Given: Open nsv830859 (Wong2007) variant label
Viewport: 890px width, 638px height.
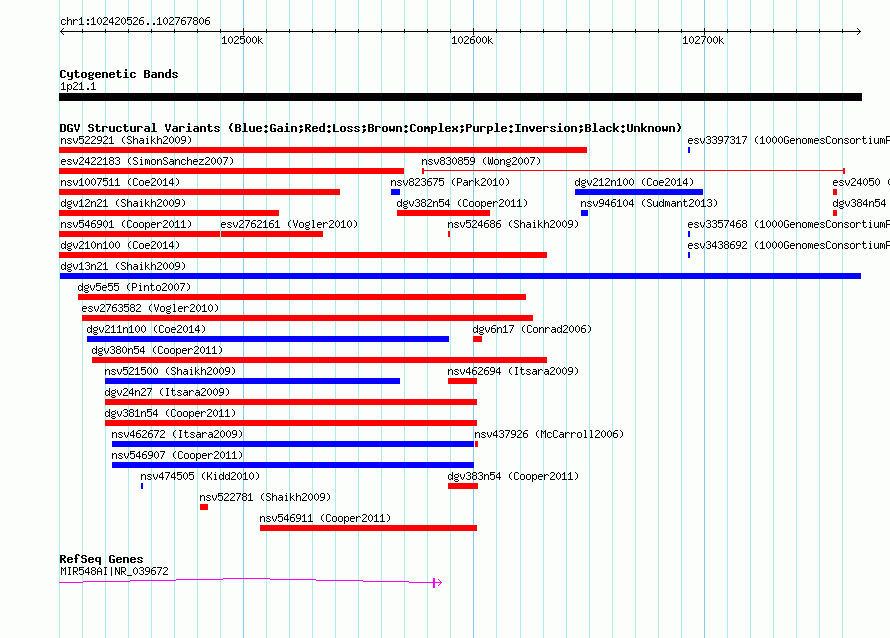Looking at the screenshot, I should click(481, 161).
